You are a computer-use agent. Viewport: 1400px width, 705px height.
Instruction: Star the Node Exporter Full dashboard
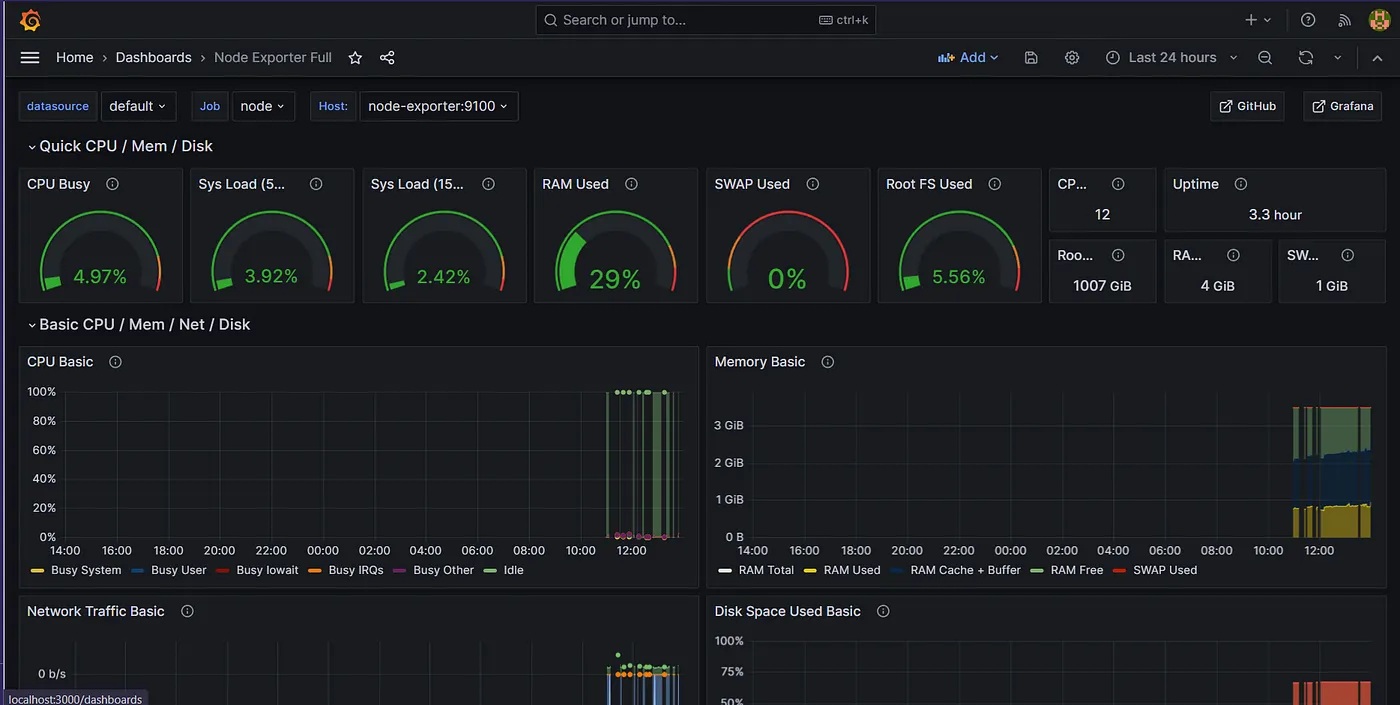coord(355,58)
